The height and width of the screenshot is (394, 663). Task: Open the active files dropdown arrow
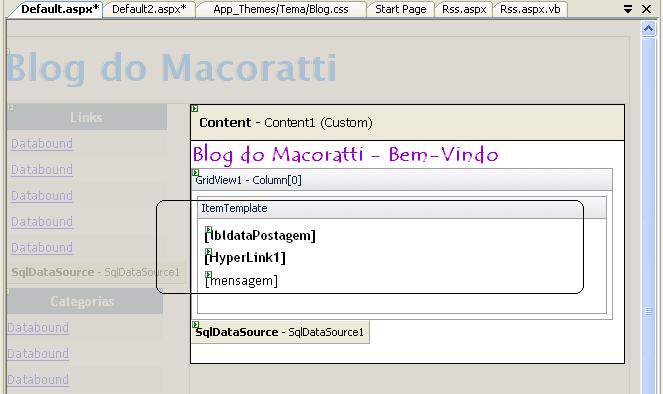628,9
